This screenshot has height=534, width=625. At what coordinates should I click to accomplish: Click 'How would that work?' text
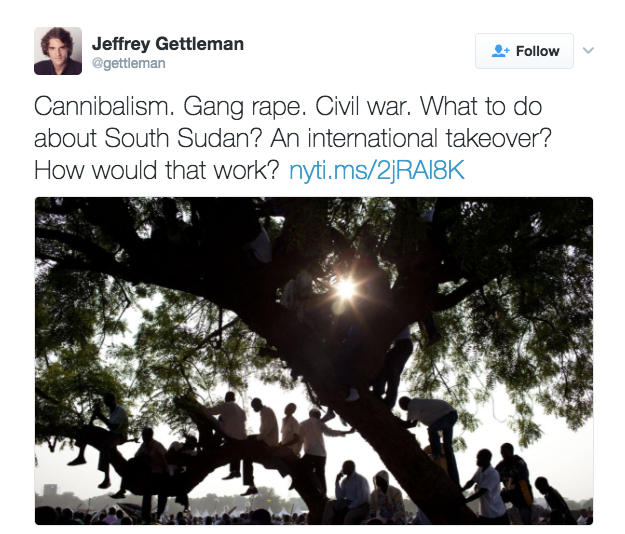(157, 171)
